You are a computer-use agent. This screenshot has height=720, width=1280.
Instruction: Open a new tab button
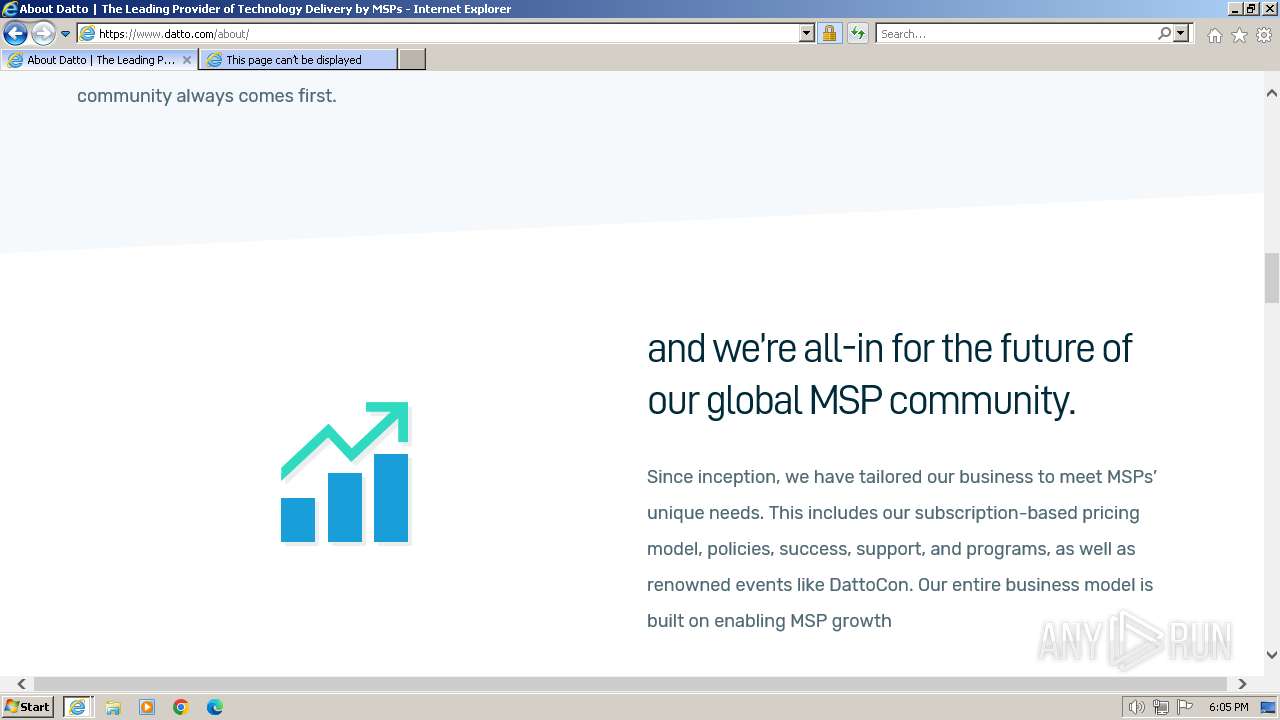tap(412, 60)
